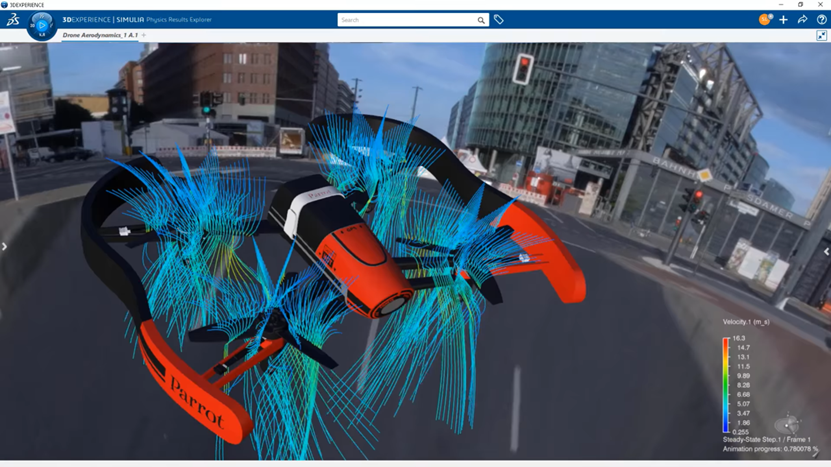Open the help question mark icon
Image resolution: width=831 pixels, height=467 pixels.
coord(821,20)
